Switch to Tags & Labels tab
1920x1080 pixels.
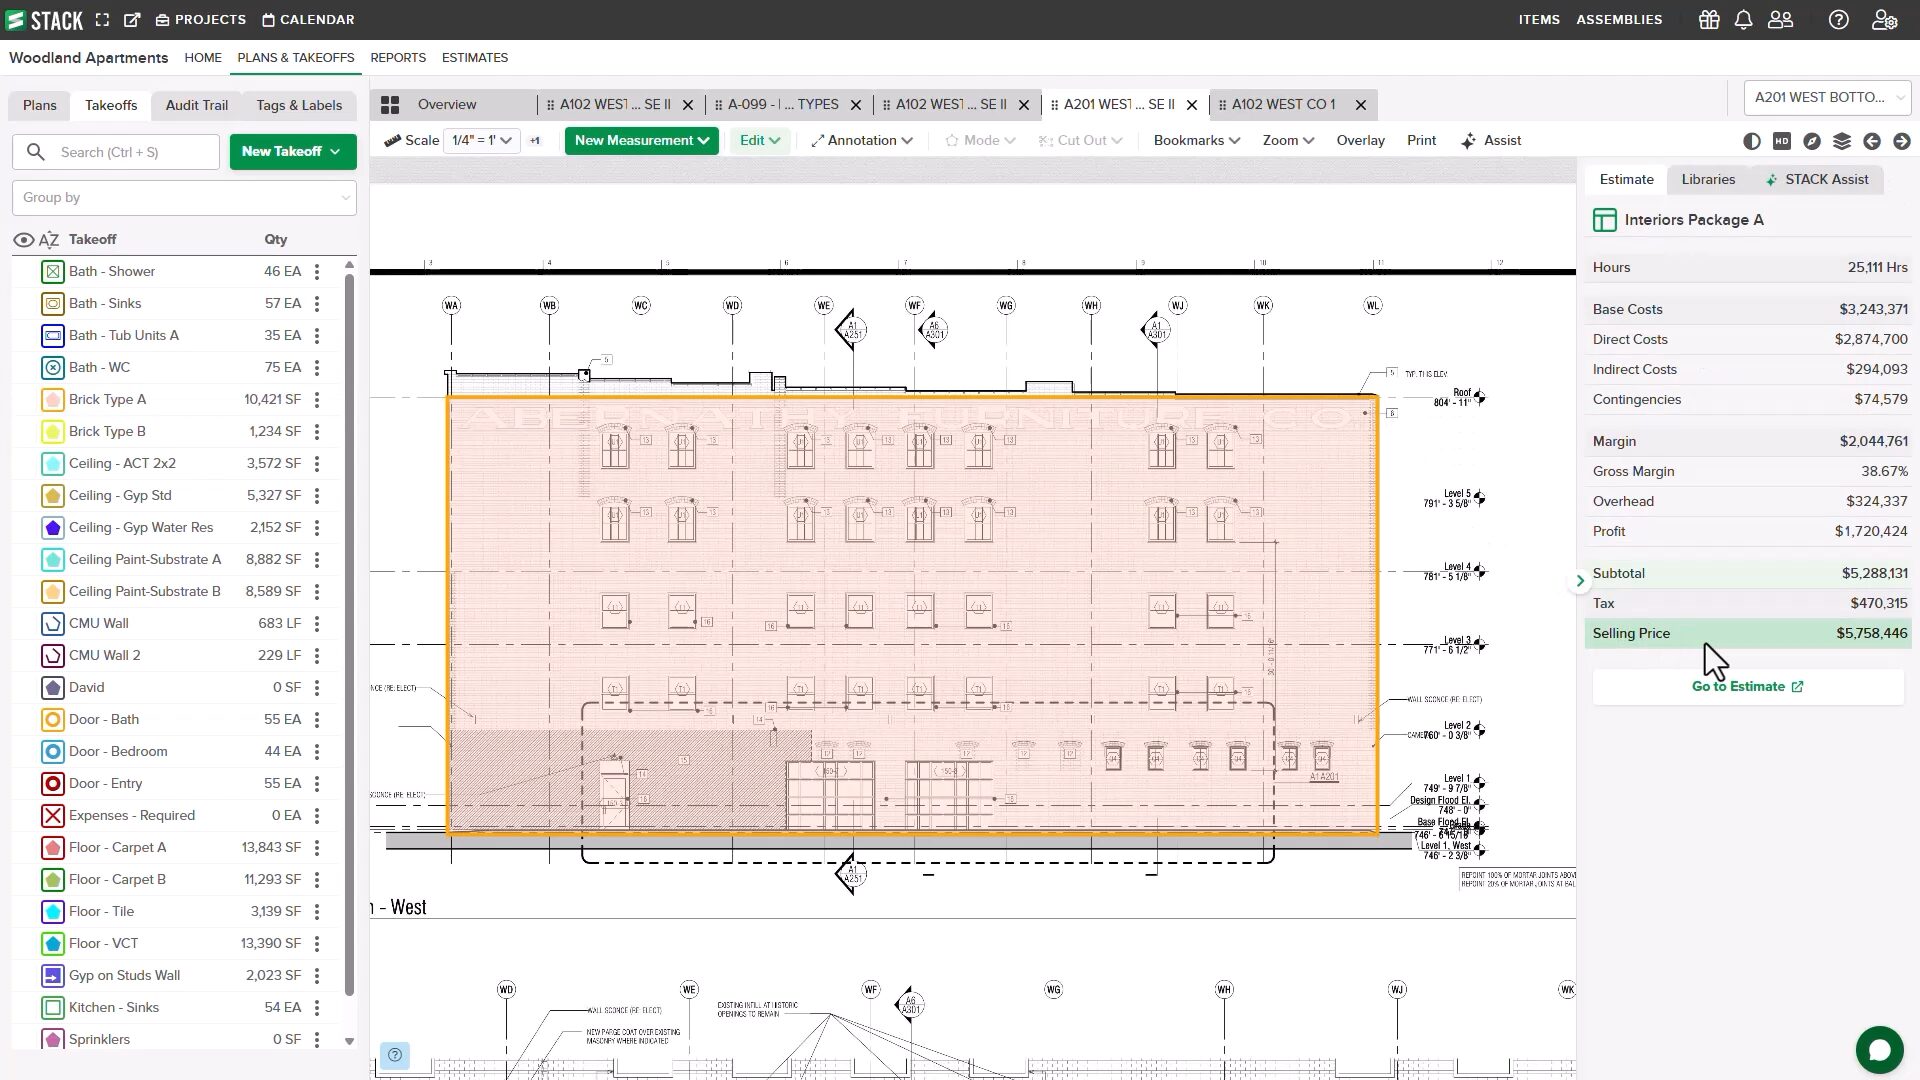coord(299,106)
